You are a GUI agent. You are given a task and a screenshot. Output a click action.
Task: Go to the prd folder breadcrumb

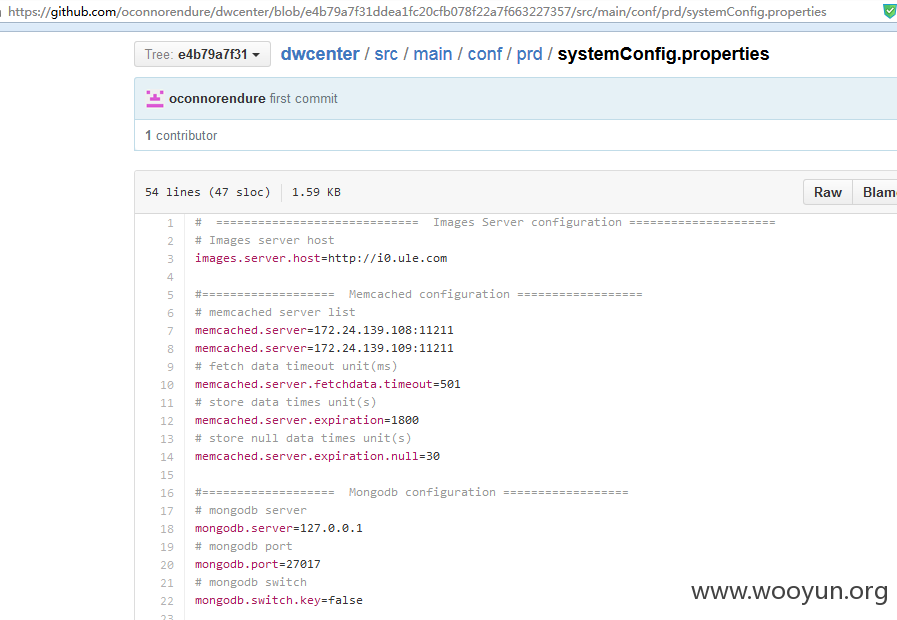tap(529, 54)
